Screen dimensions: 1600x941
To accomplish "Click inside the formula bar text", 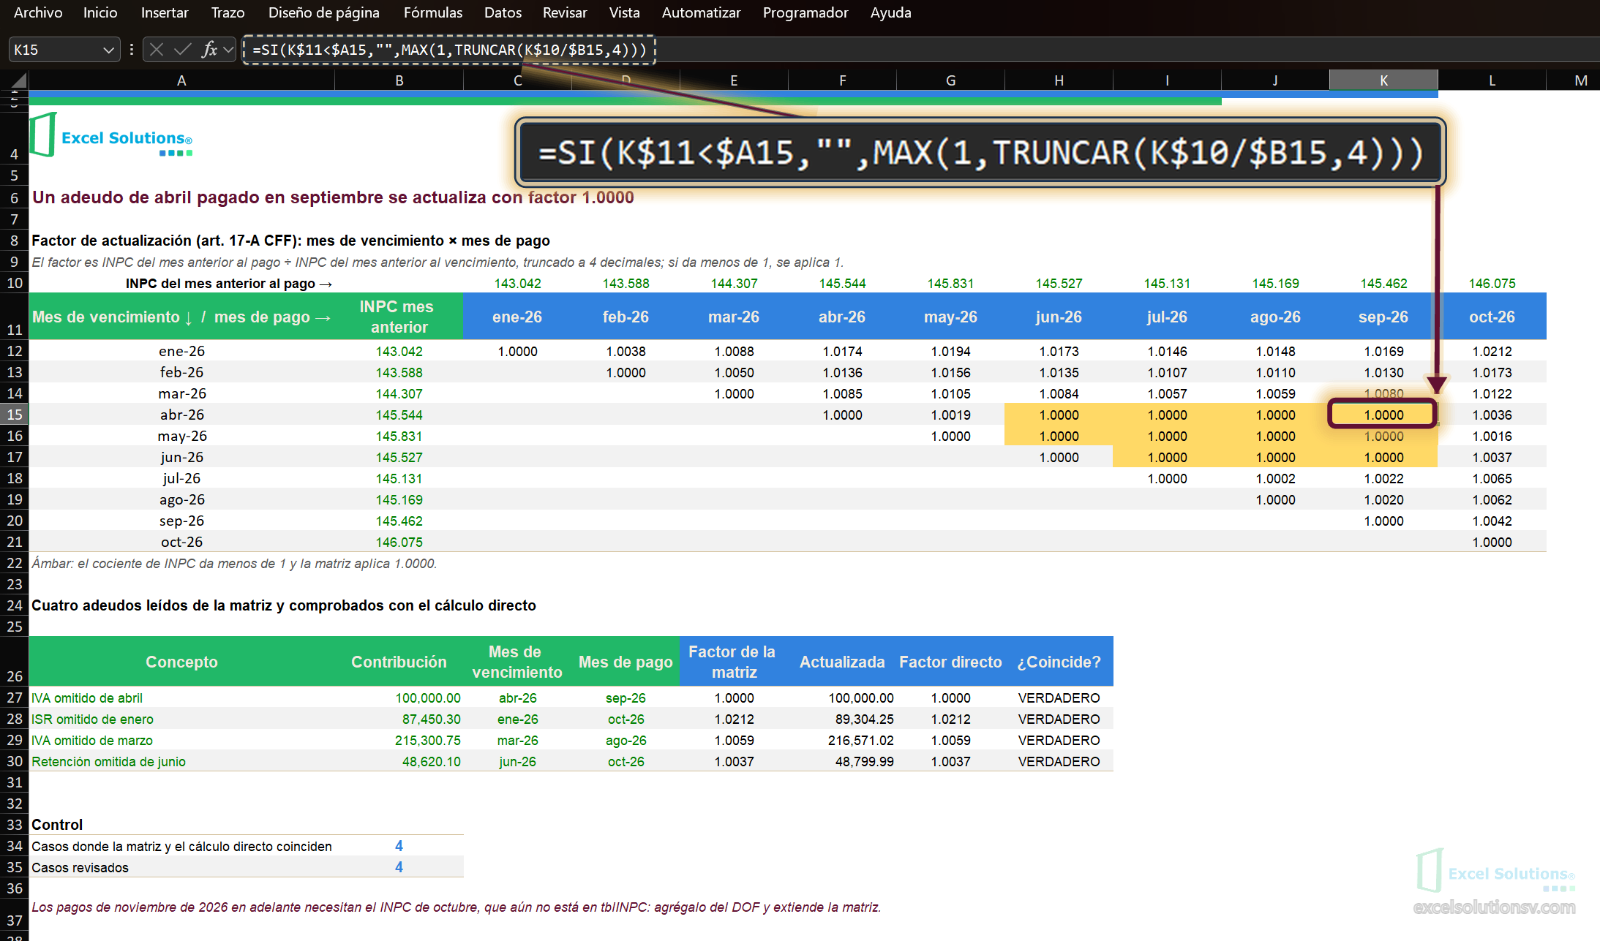I will click(449, 50).
